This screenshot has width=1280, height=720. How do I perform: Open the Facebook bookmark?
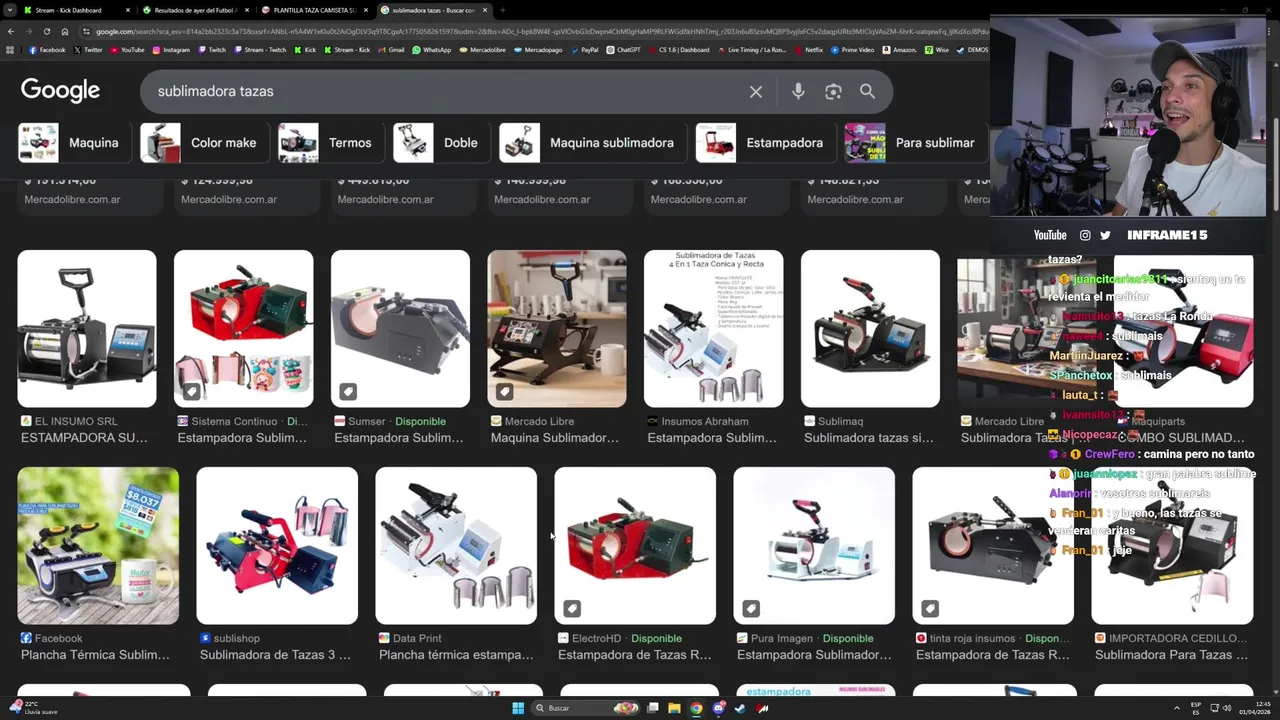(47, 49)
